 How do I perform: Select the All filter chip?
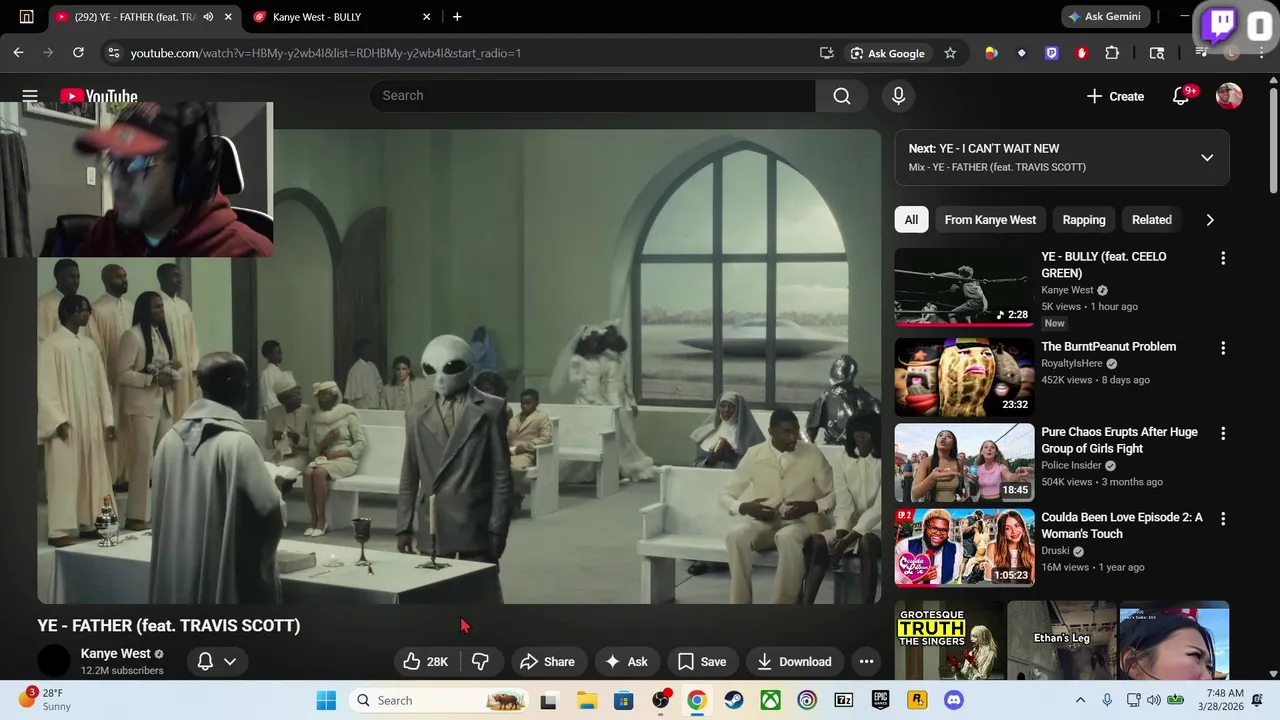pos(911,220)
